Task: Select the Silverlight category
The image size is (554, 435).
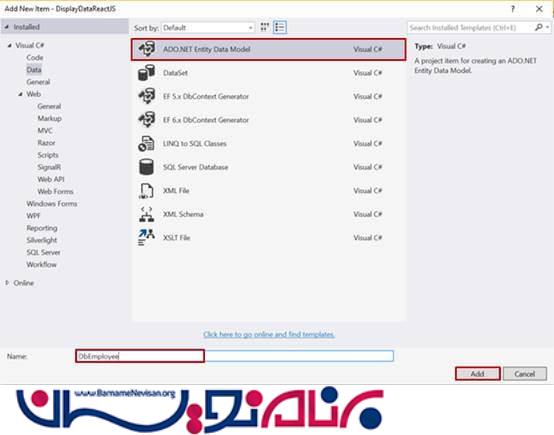Action: click(x=42, y=240)
